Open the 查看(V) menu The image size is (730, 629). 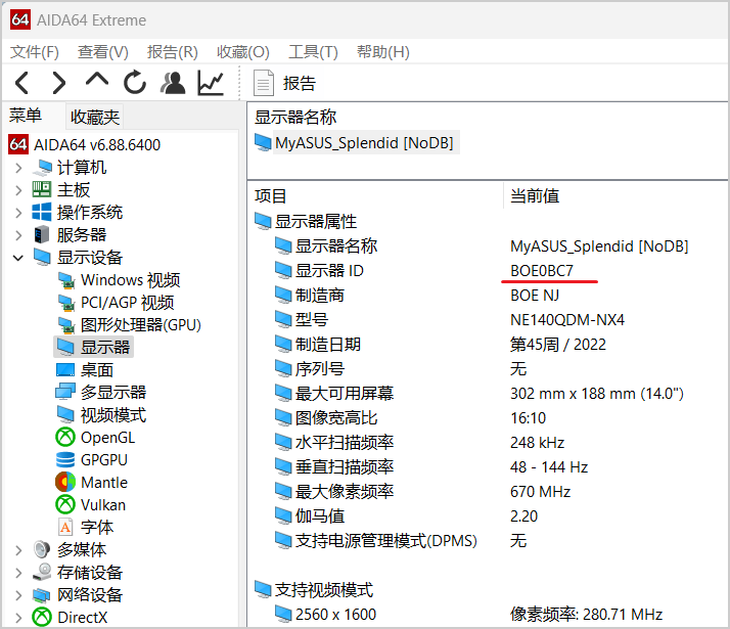tap(103, 52)
